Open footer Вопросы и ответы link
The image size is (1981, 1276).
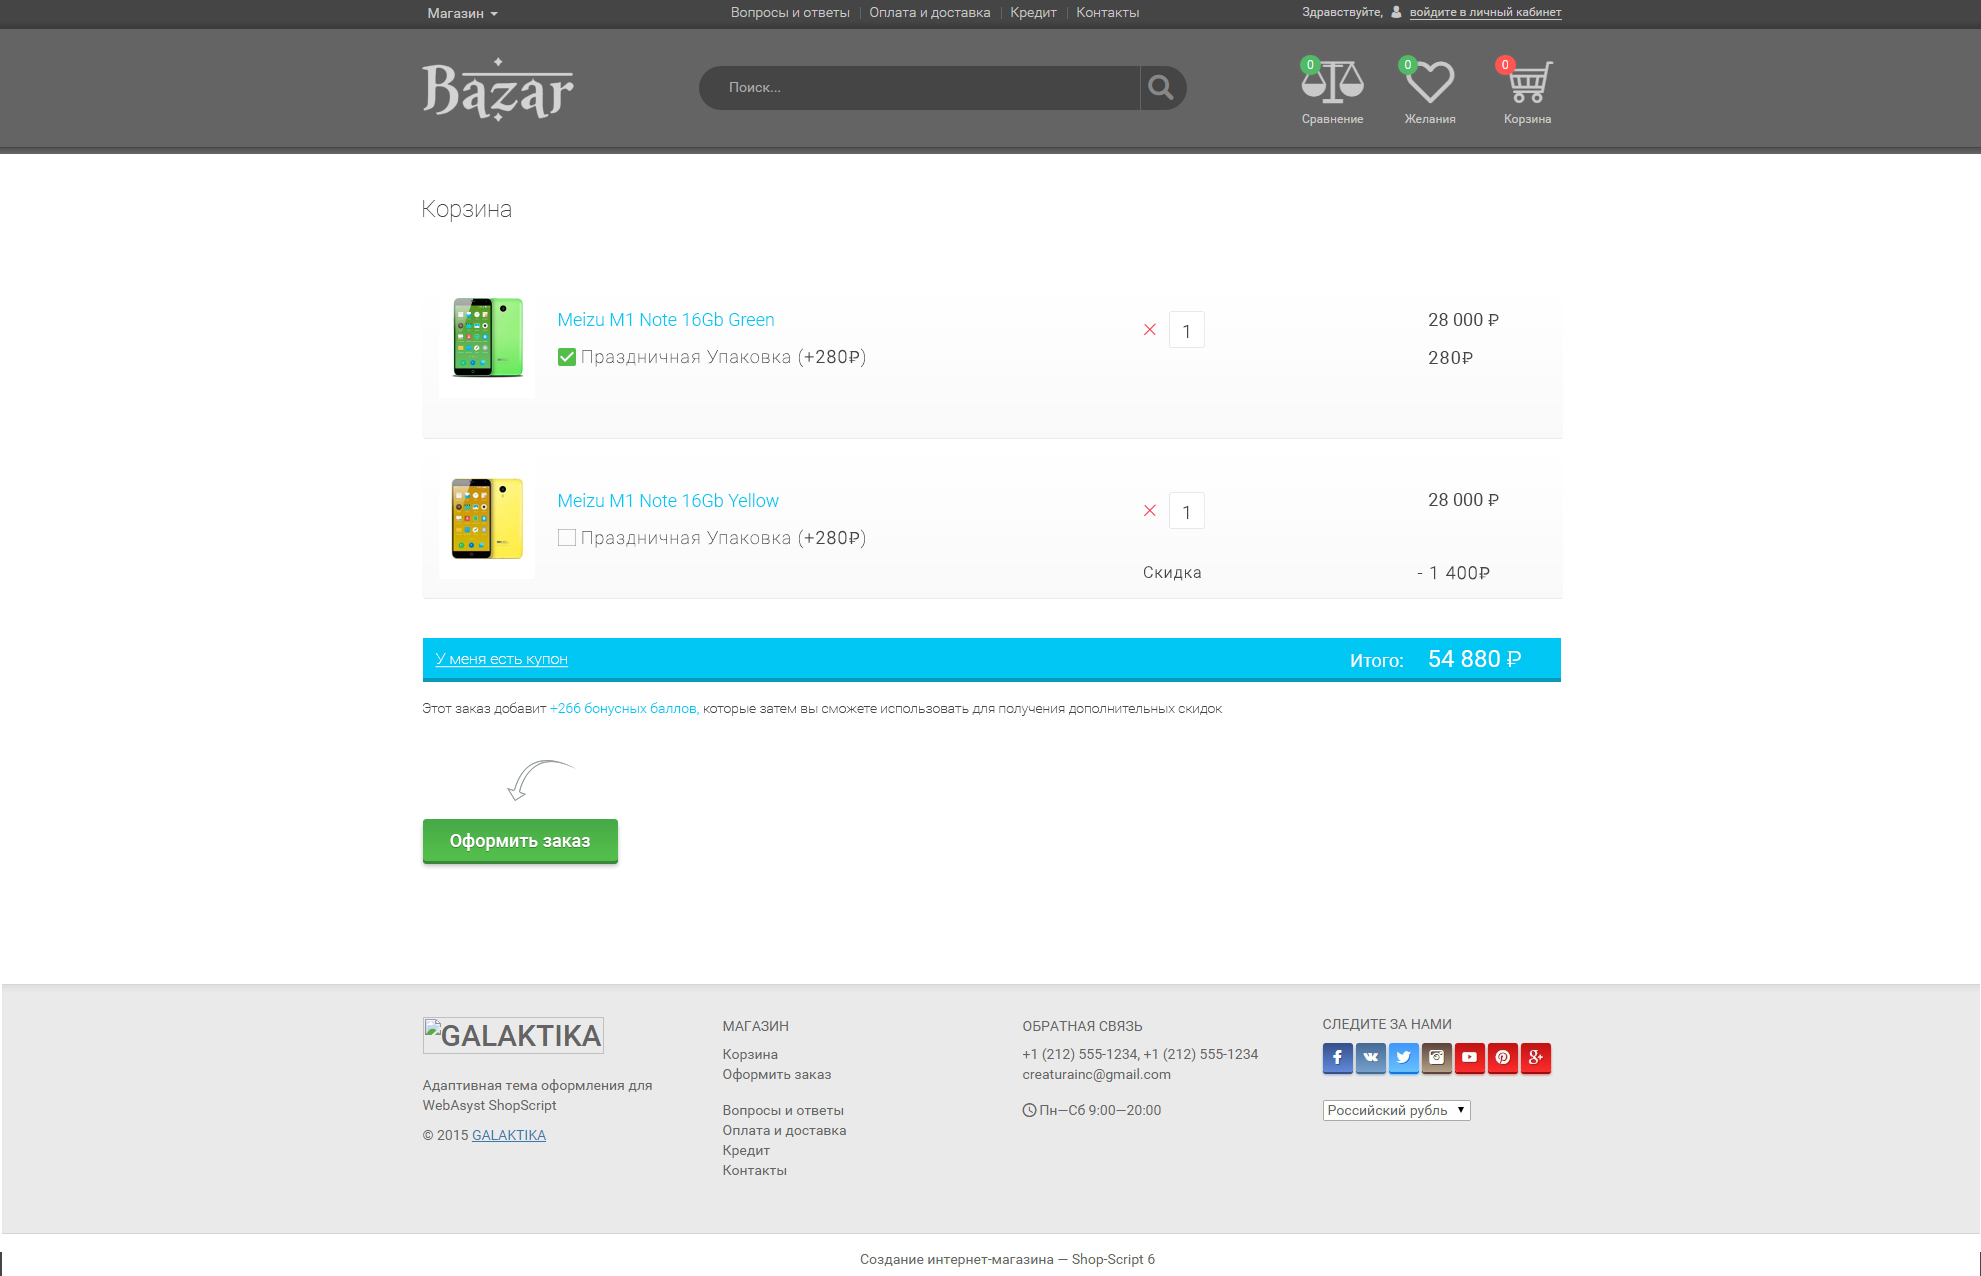(x=783, y=1110)
